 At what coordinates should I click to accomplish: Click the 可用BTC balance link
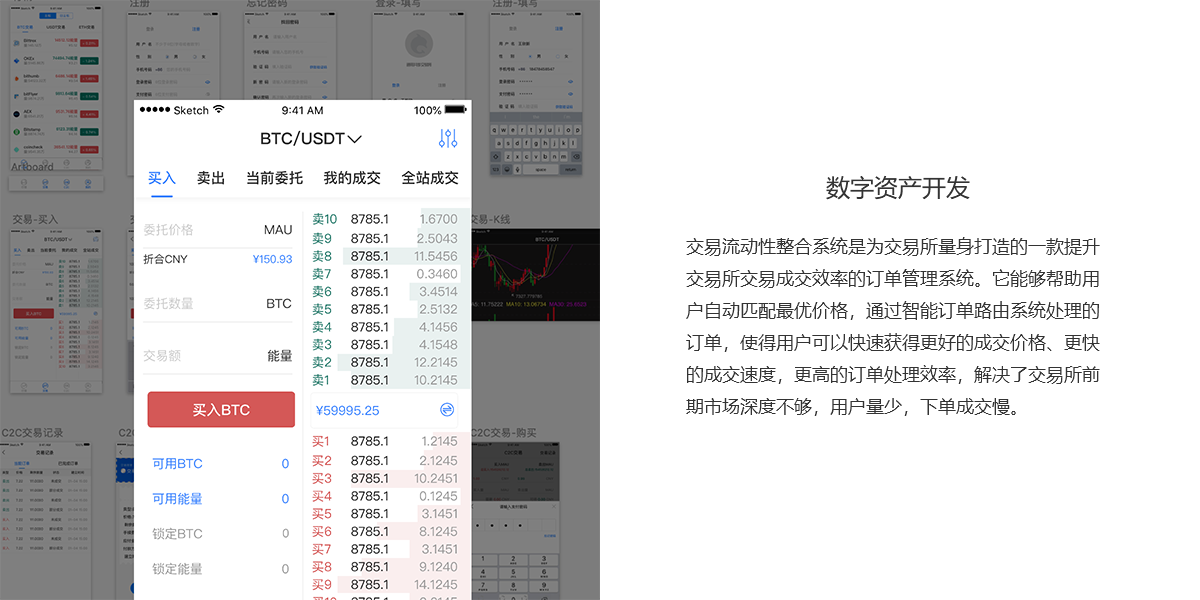pos(177,464)
